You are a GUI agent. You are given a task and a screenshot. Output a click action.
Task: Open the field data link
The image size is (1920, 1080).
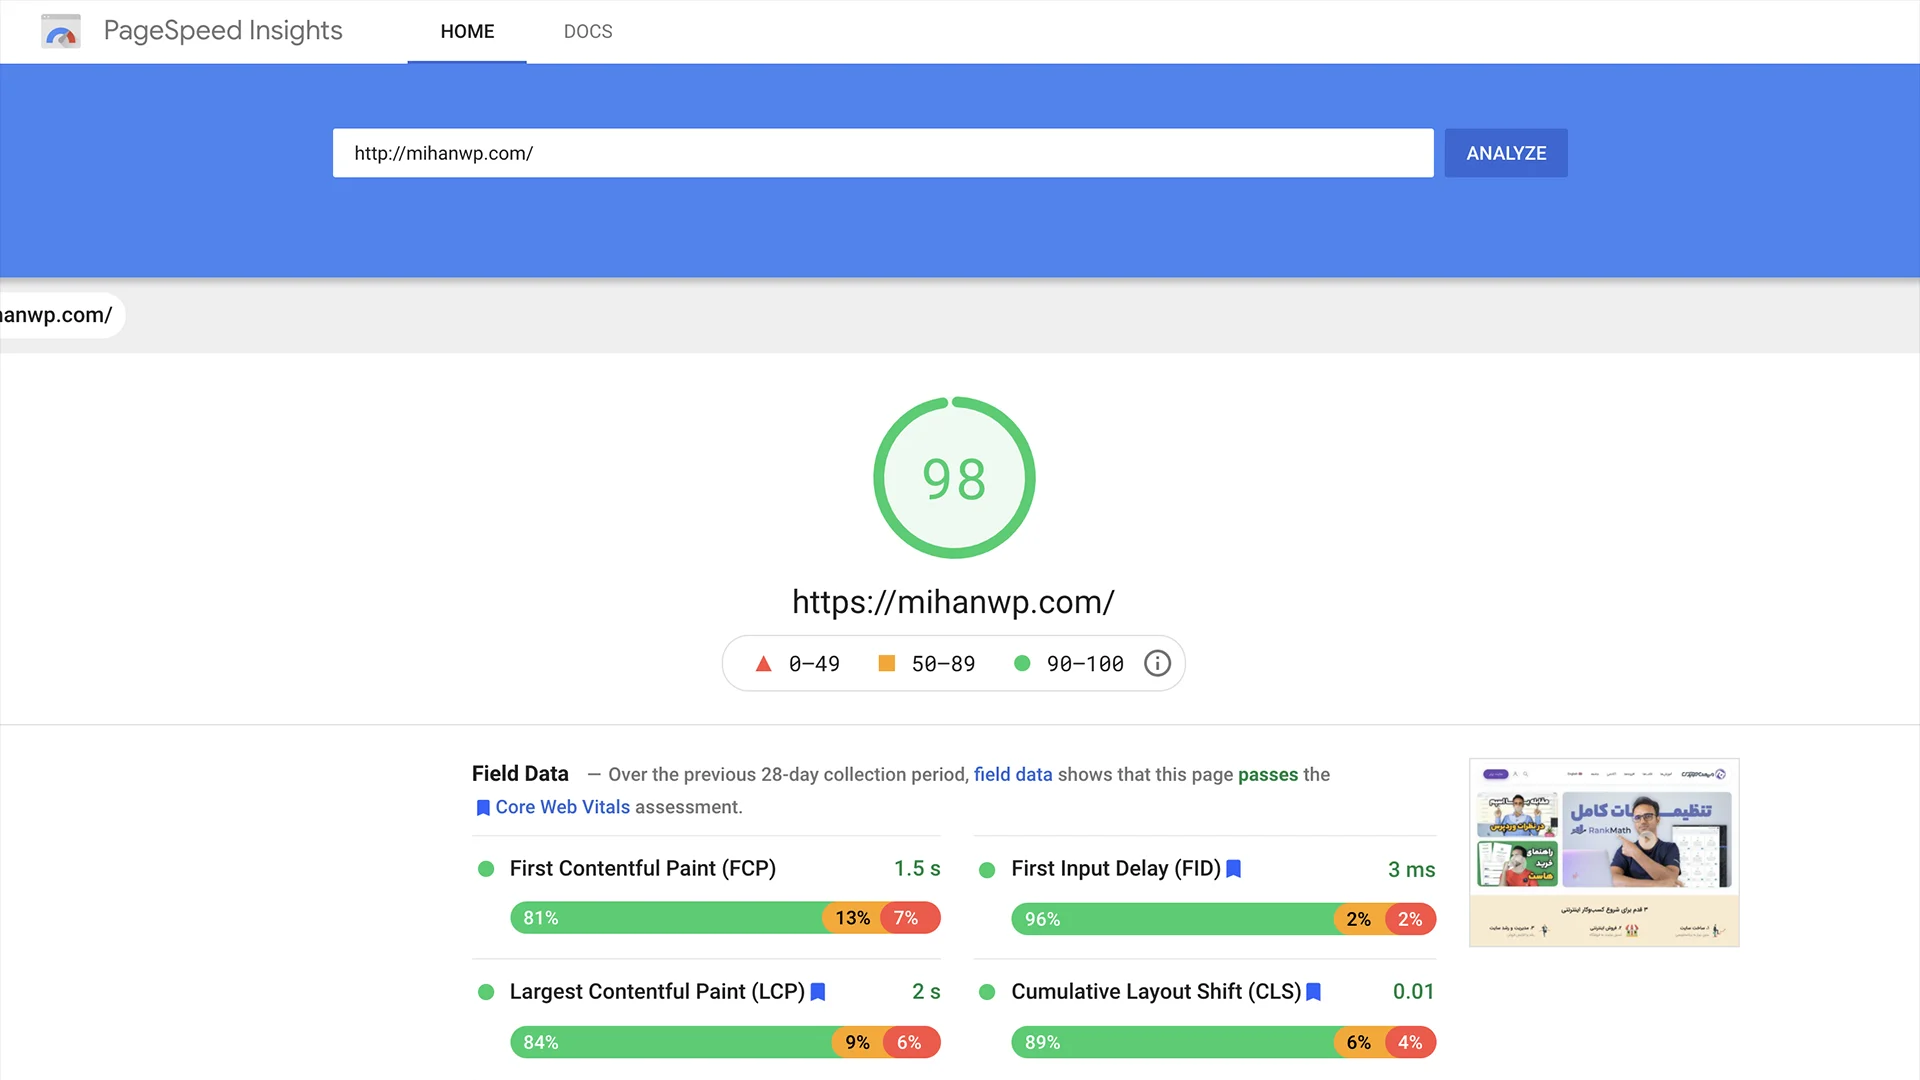[x=1013, y=774]
